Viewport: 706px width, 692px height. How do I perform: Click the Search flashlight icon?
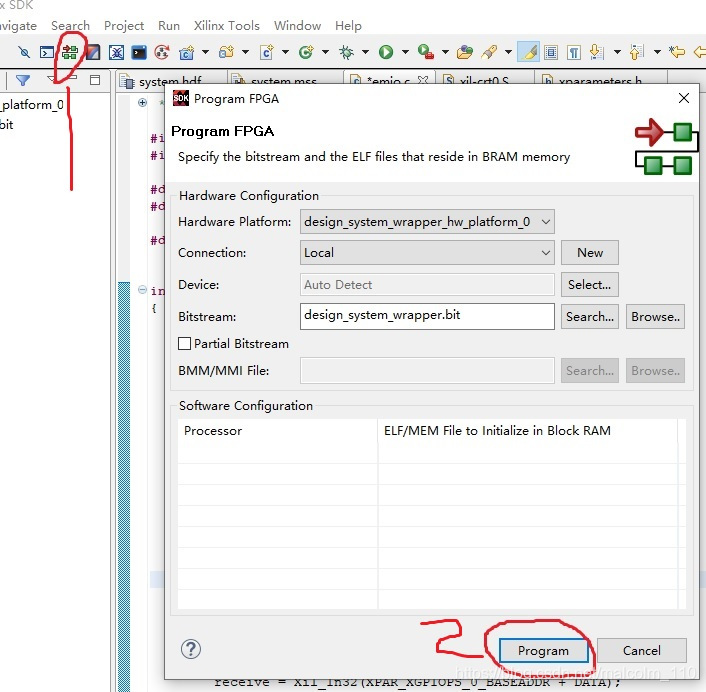pyautogui.click(x=489, y=53)
